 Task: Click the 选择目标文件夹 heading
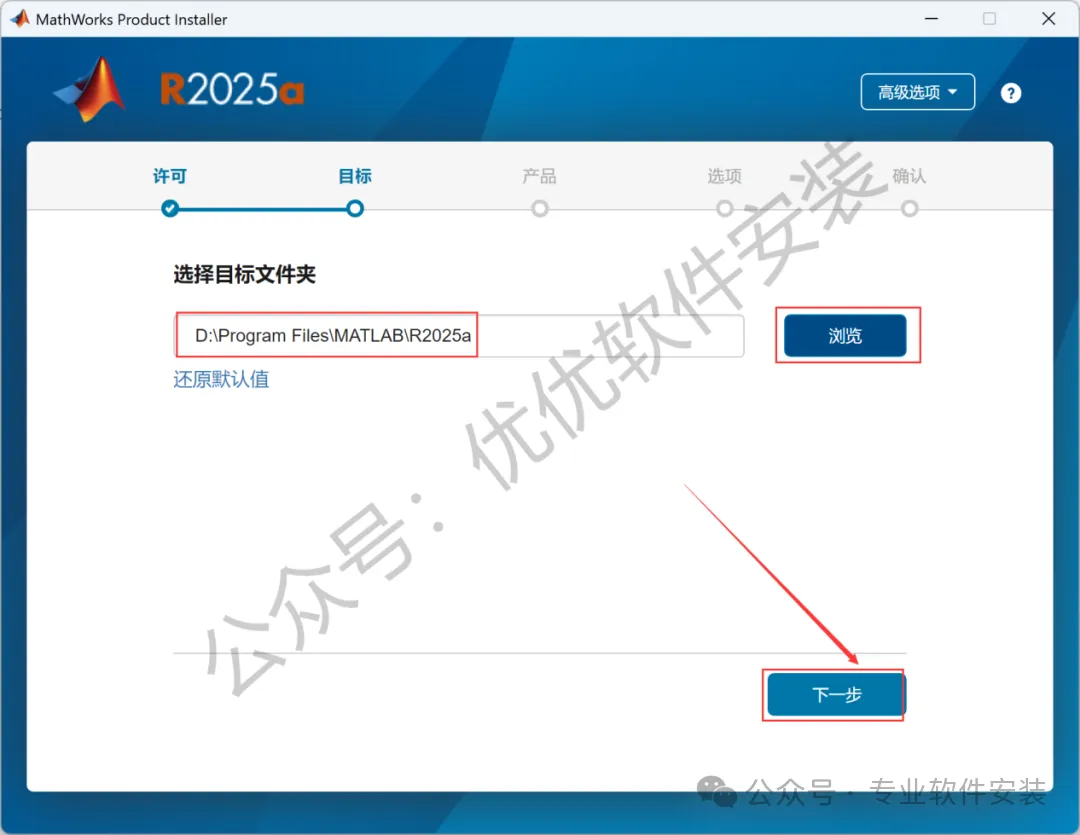(x=245, y=274)
